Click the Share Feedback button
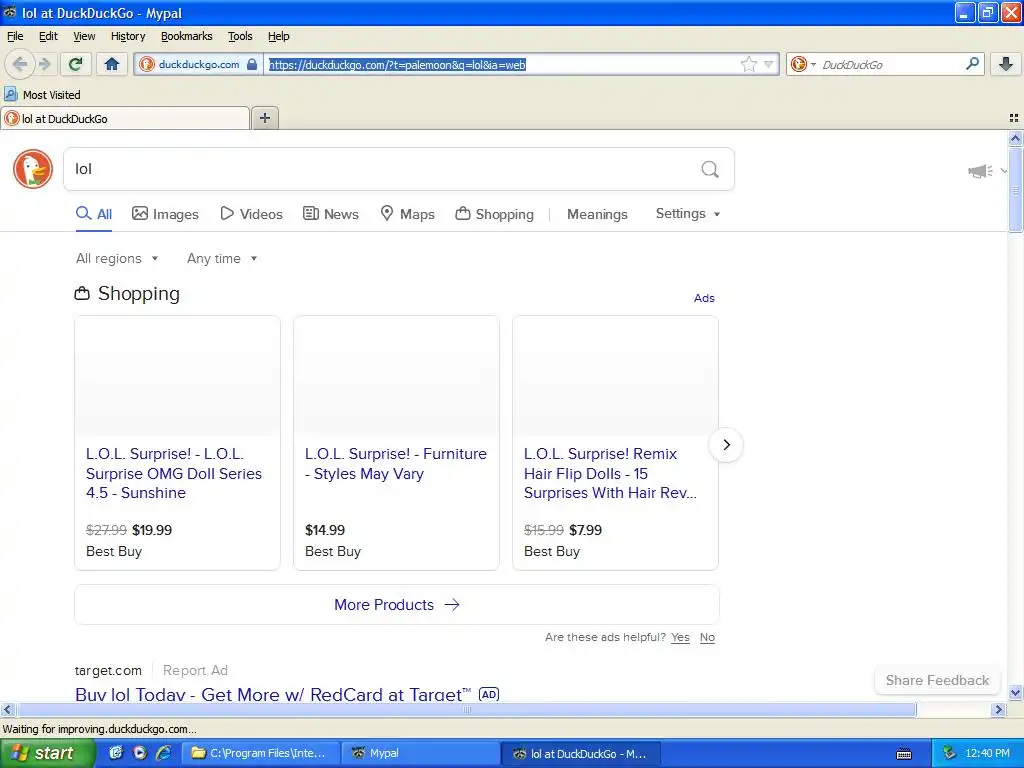Screen dimensions: 1024x768 click(937, 680)
